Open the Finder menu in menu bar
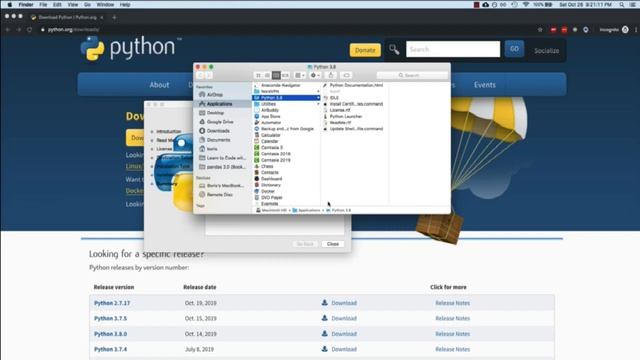 point(26,4)
